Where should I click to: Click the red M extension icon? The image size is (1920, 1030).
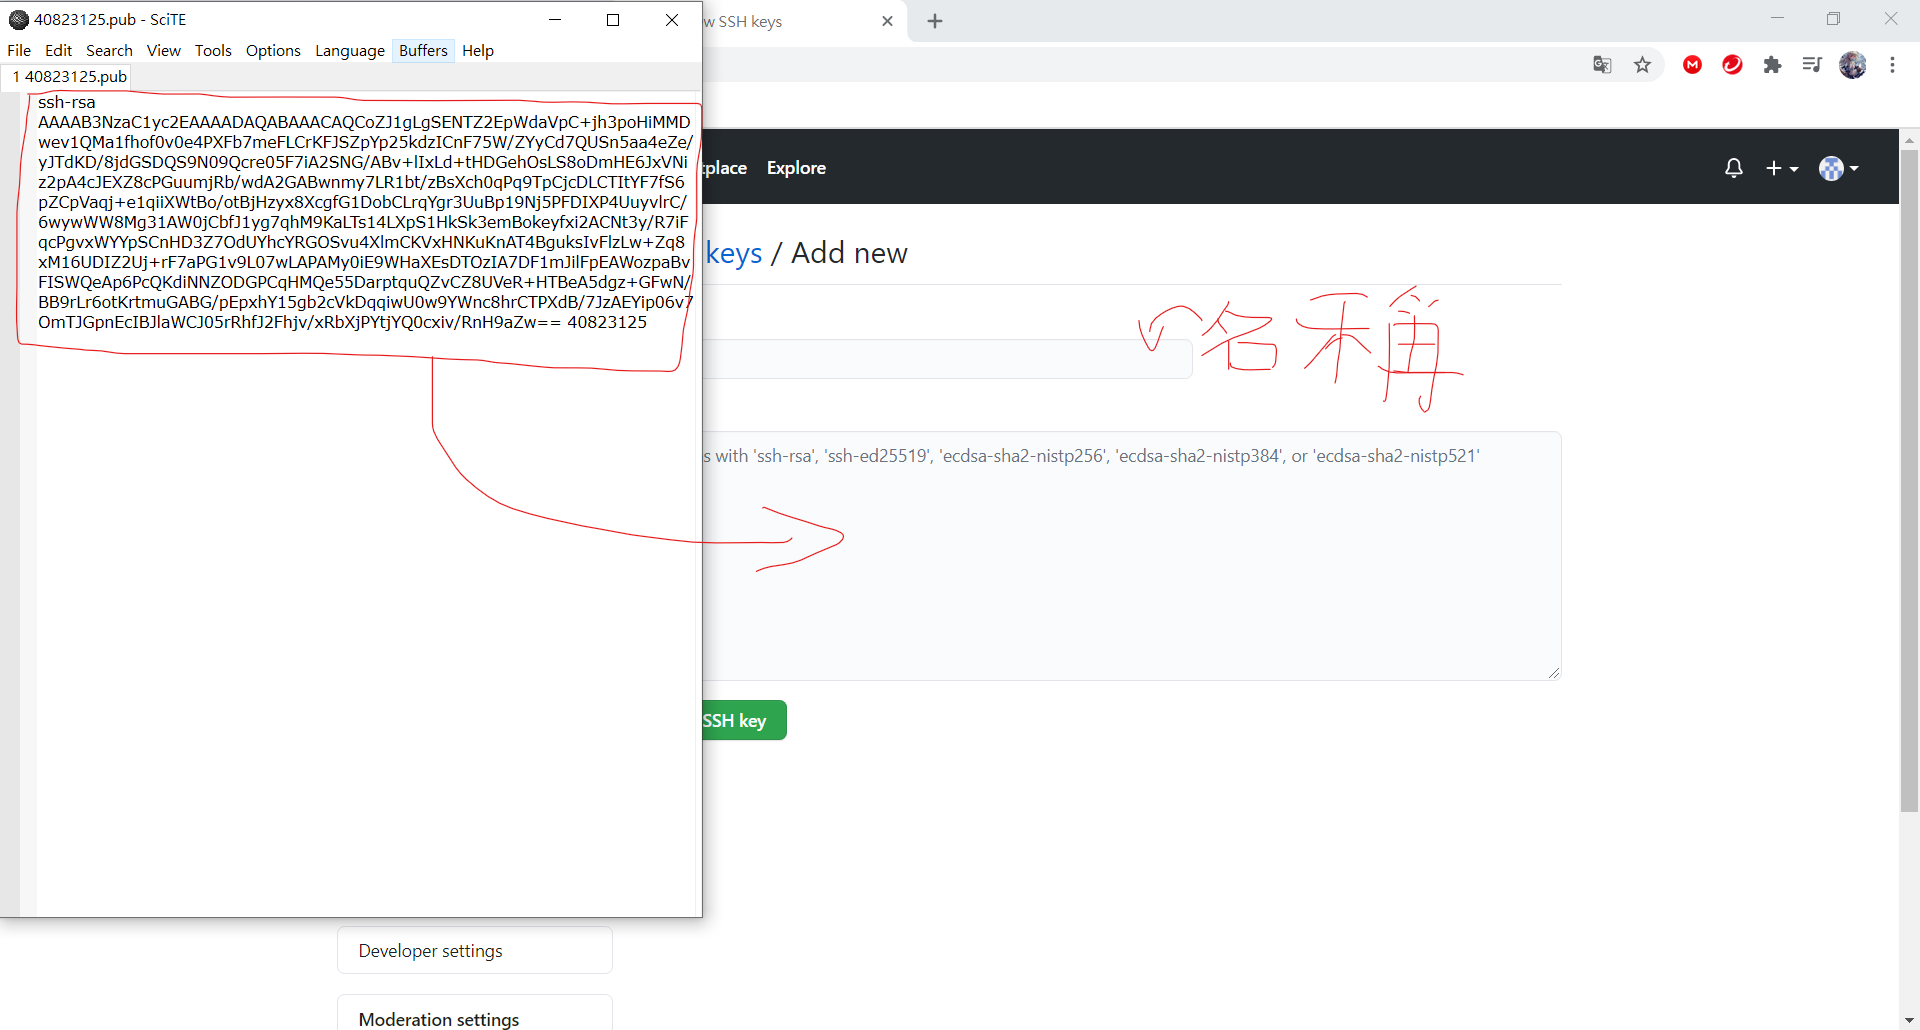(x=1692, y=65)
